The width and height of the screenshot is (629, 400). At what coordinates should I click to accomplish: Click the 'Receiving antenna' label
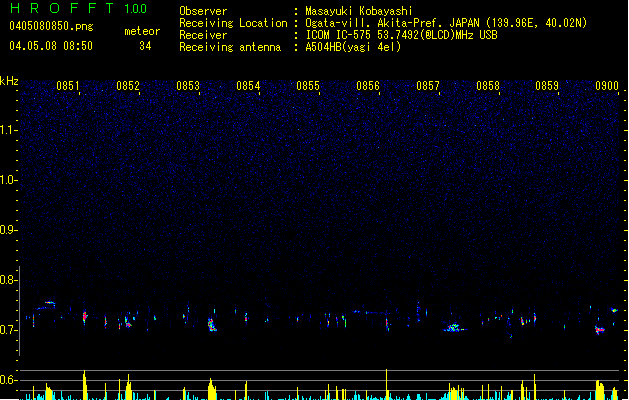(230, 47)
